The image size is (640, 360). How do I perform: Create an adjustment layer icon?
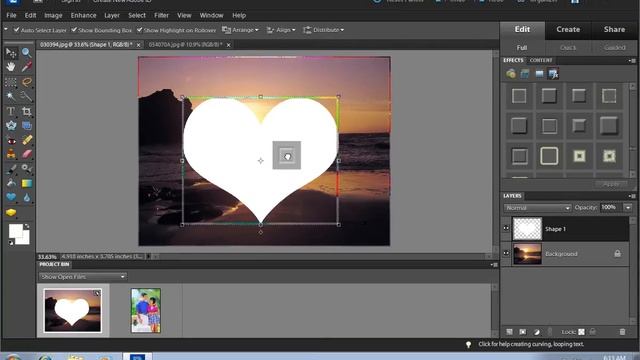537,332
